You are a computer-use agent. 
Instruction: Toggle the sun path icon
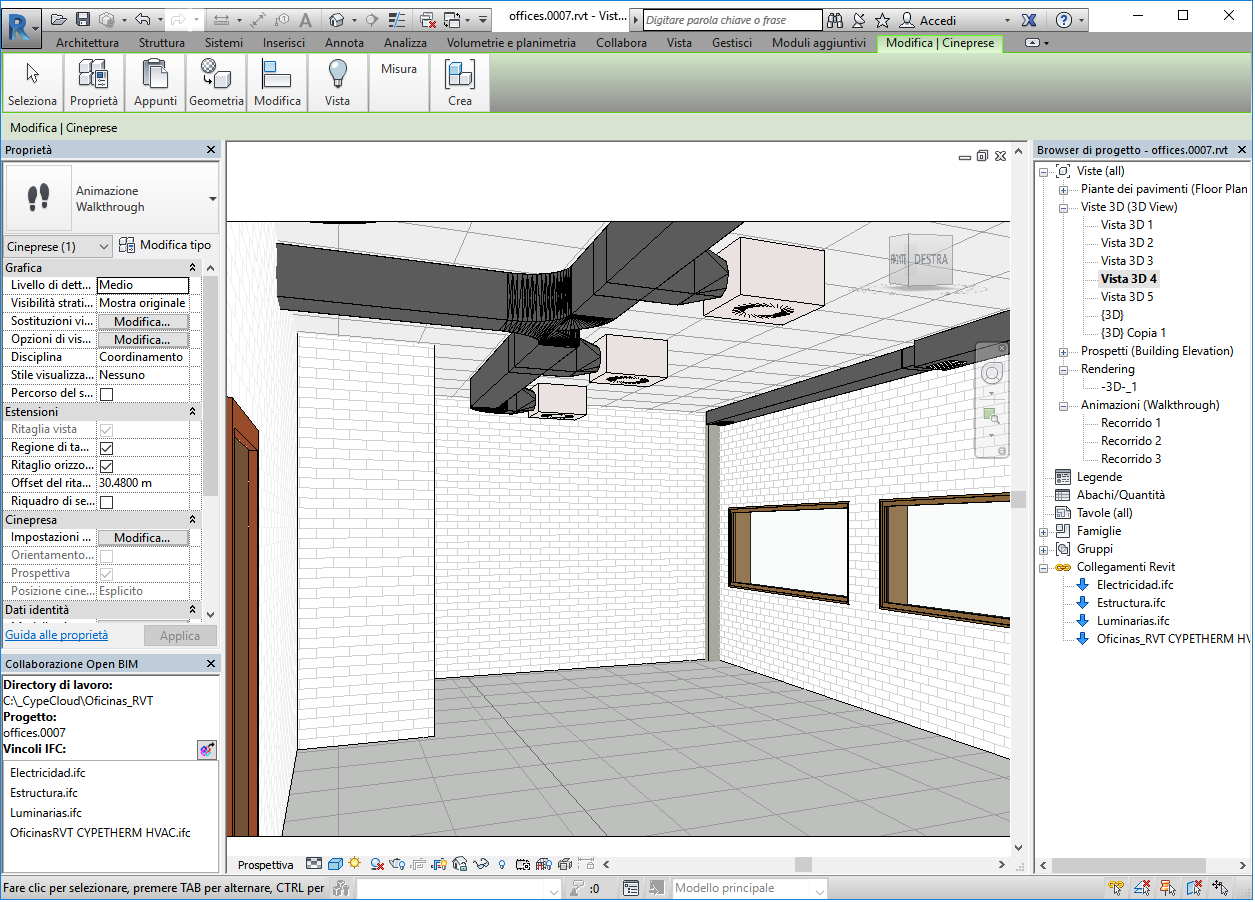click(354, 864)
